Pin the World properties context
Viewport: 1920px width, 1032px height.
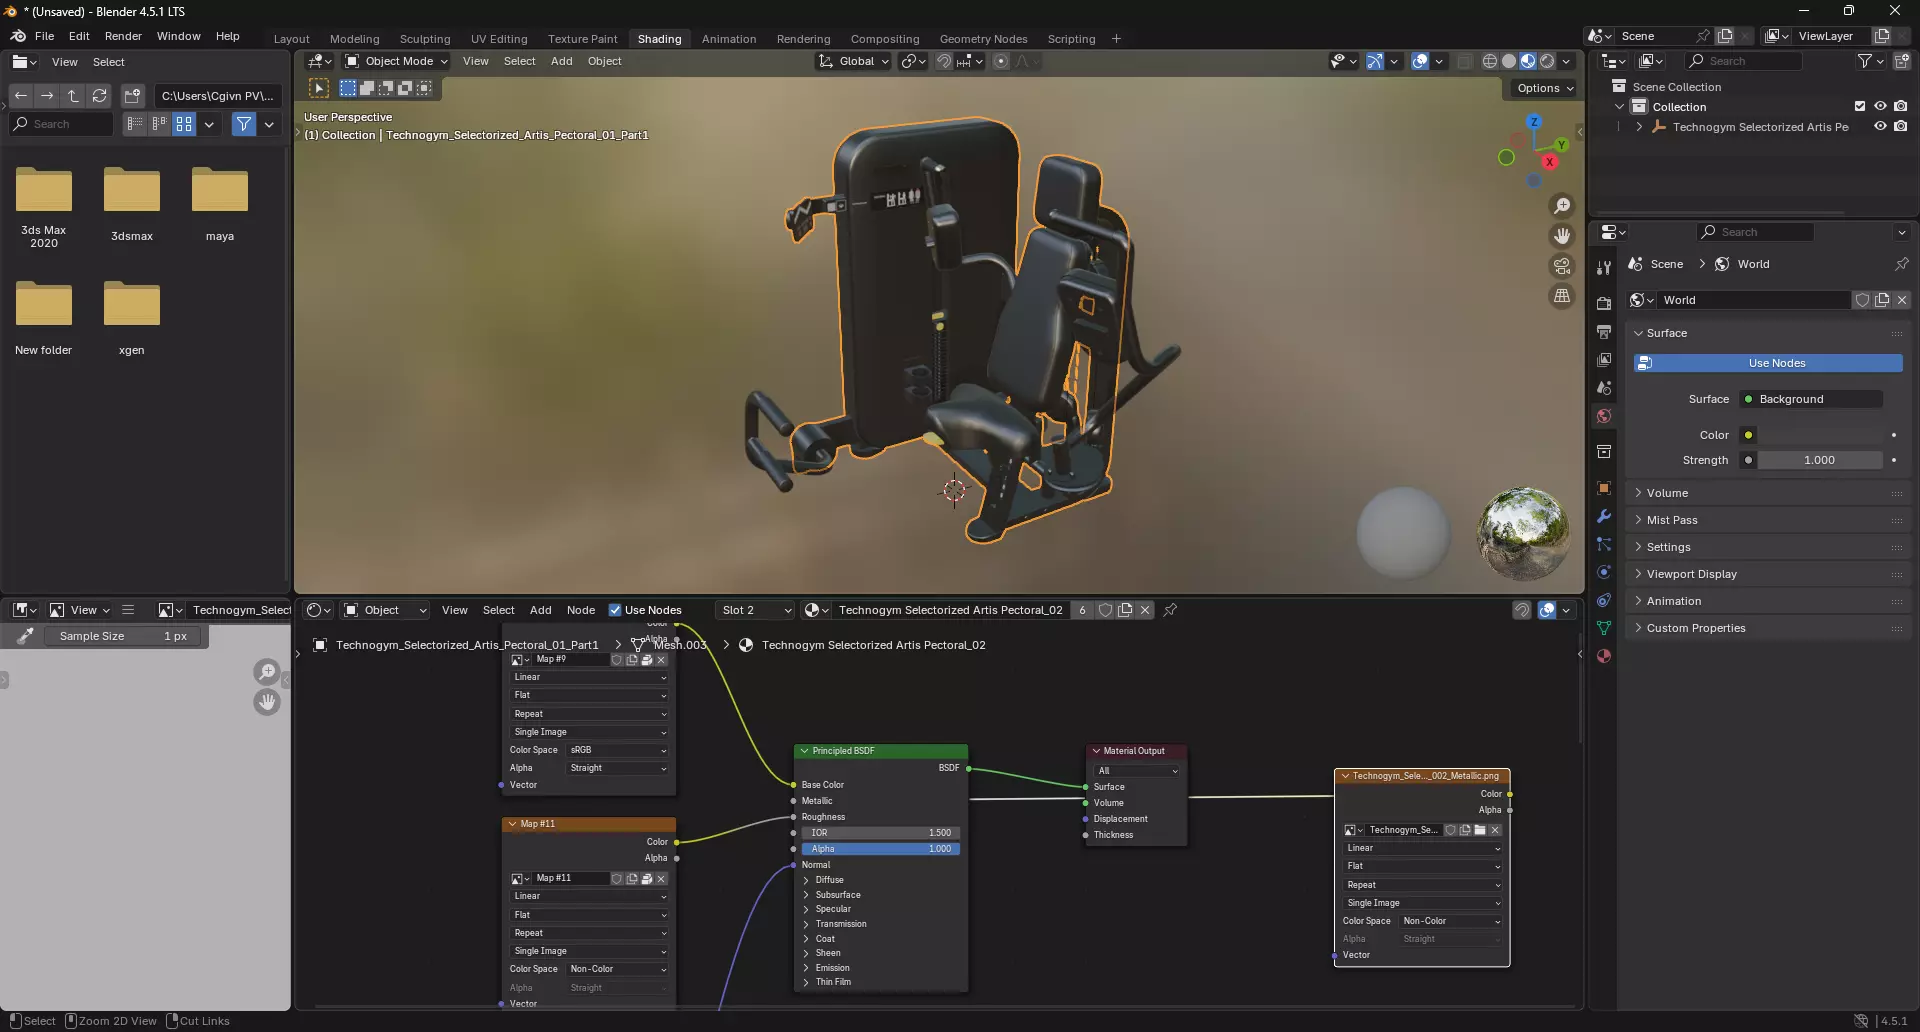1901,264
